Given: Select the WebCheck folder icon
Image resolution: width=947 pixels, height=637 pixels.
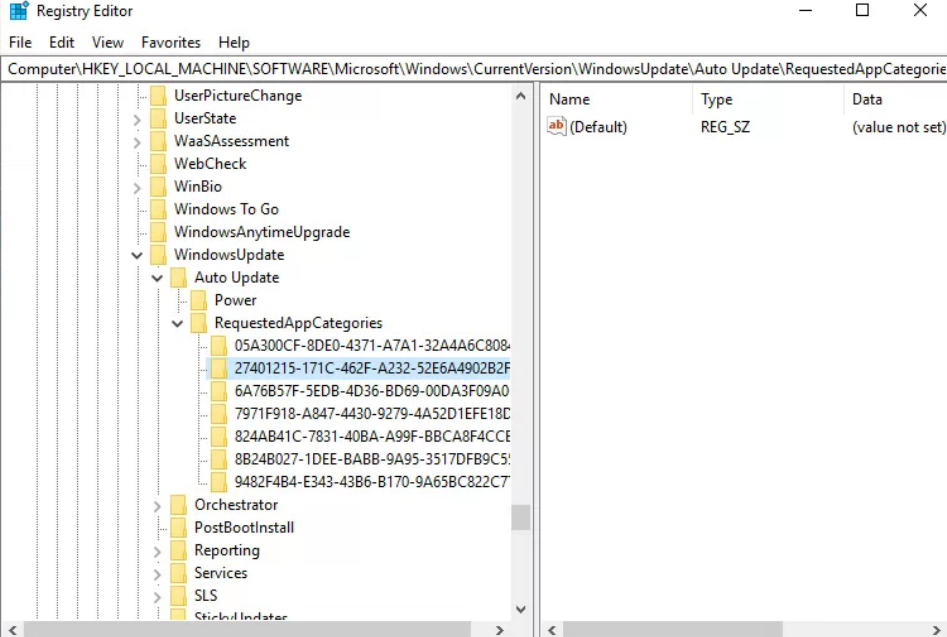Looking at the screenshot, I should tap(158, 164).
